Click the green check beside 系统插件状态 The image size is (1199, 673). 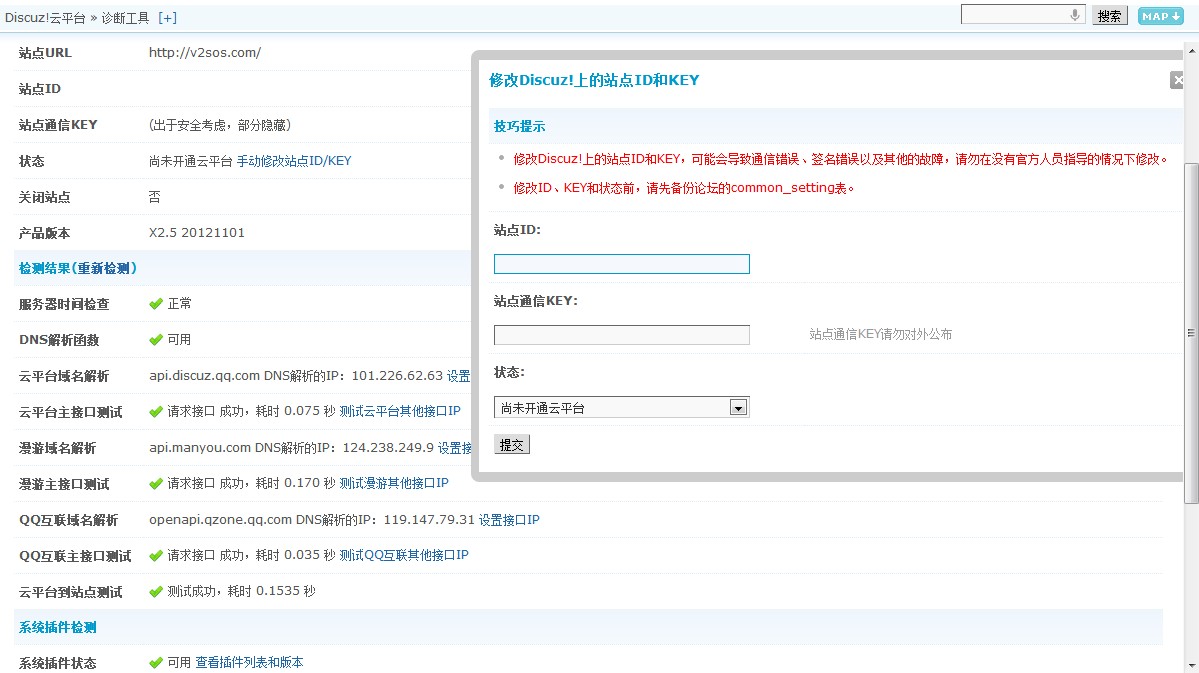[x=156, y=662]
